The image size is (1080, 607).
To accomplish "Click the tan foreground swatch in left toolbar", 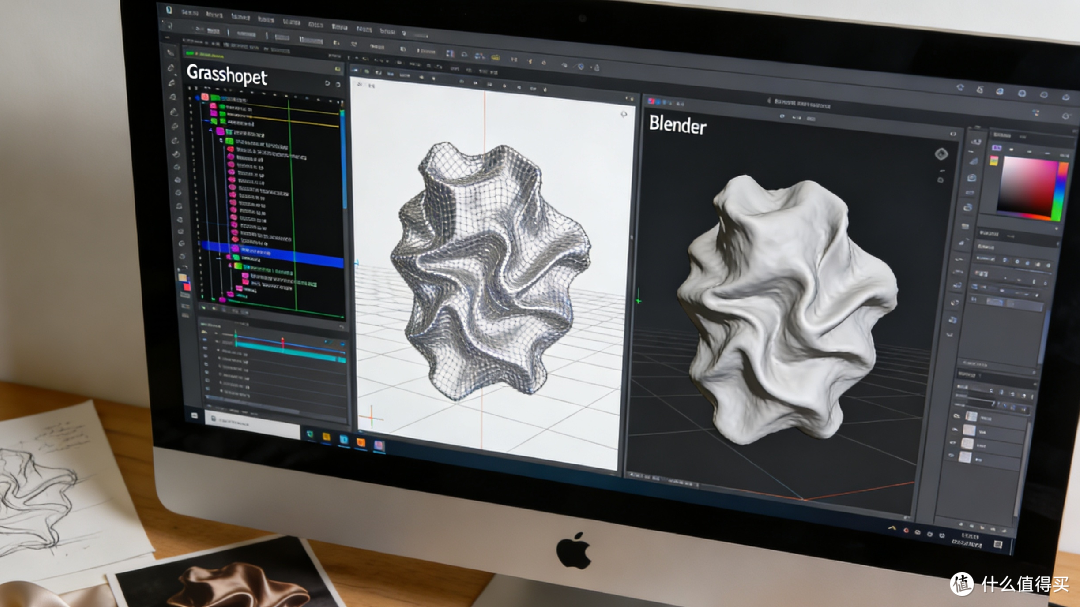I will pos(183,278).
